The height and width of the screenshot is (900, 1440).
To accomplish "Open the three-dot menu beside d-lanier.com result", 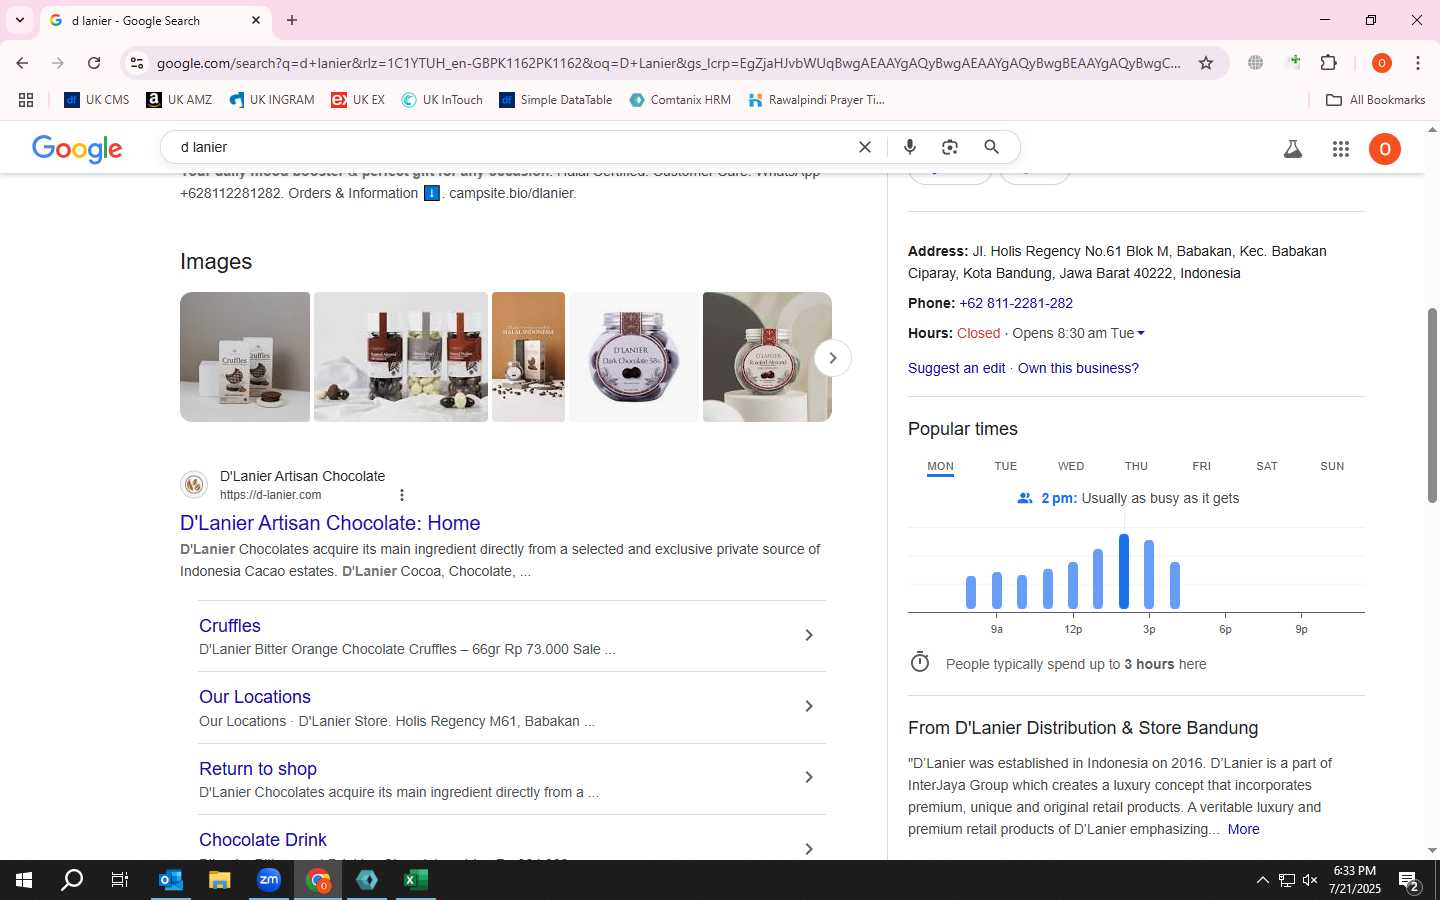I will (402, 495).
